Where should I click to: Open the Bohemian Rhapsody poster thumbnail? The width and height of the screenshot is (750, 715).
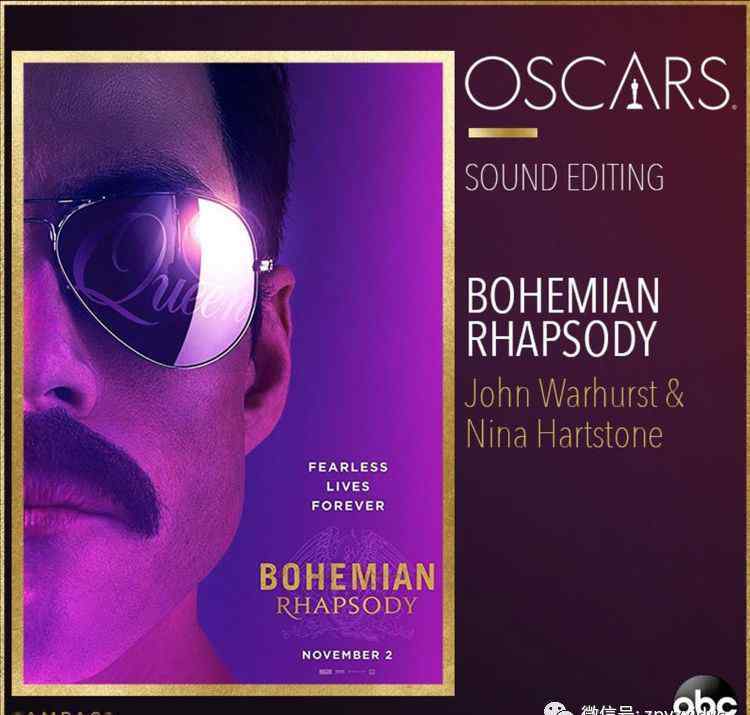233,374
